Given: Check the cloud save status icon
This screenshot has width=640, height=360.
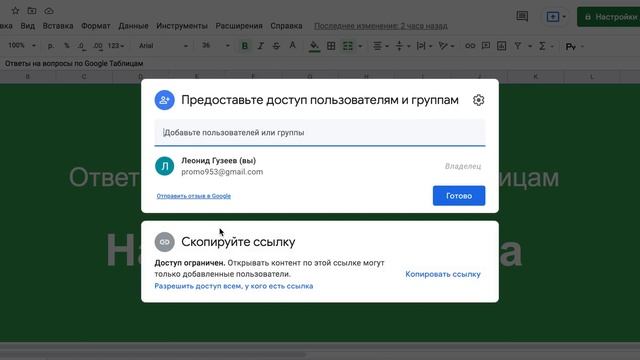Looking at the screenshot, I should pos(49,11).
